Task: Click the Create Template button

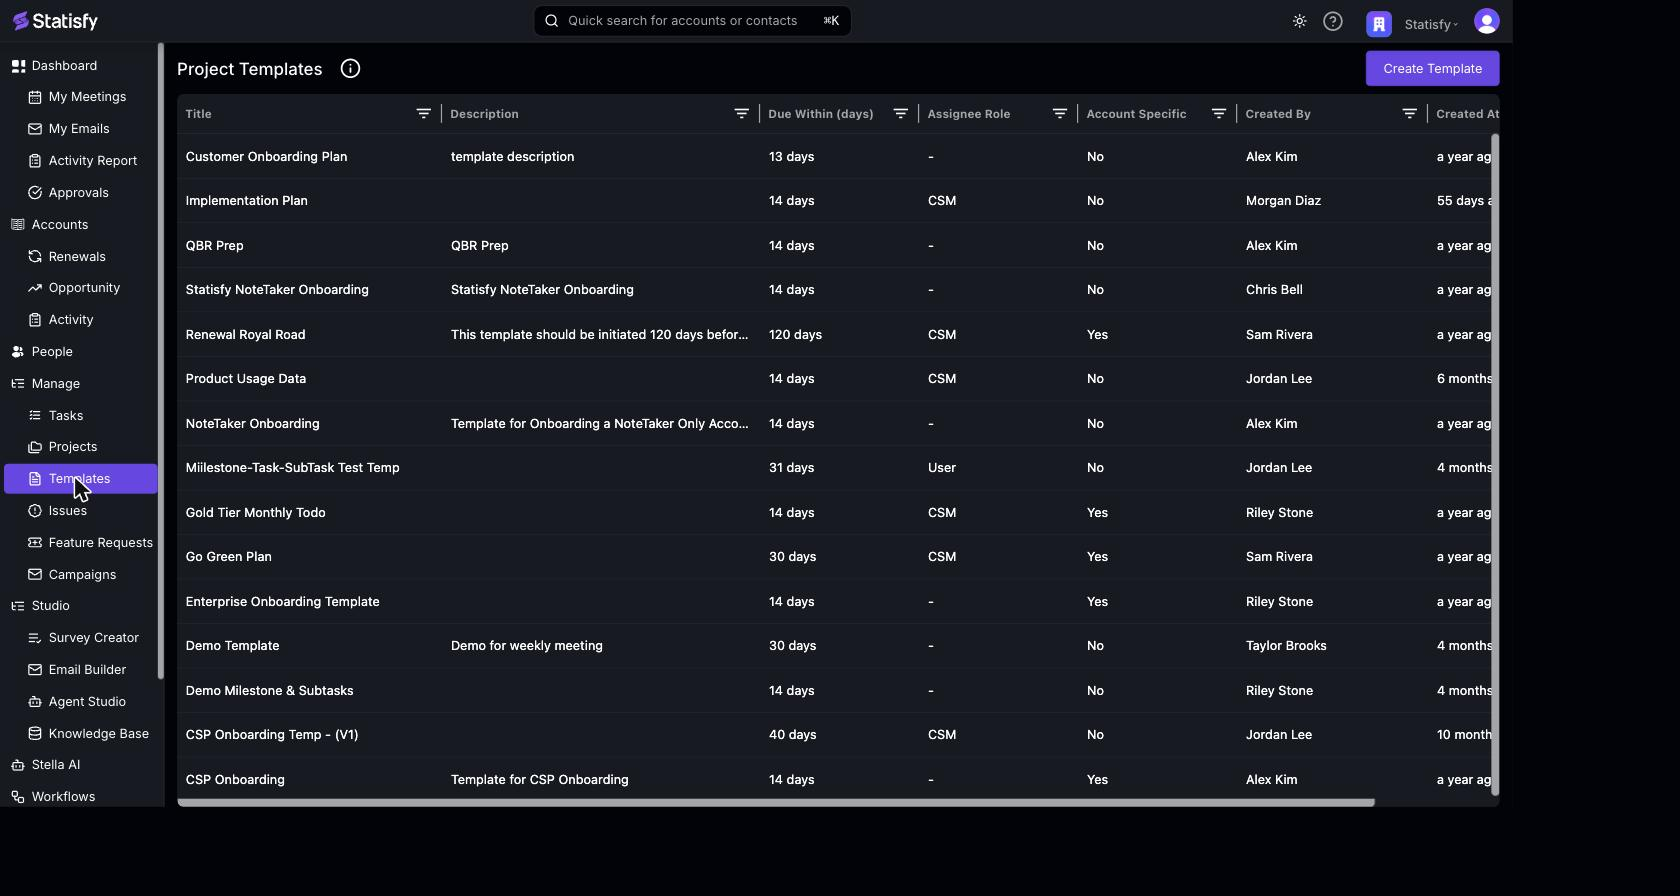Action: pos(1432,68)
